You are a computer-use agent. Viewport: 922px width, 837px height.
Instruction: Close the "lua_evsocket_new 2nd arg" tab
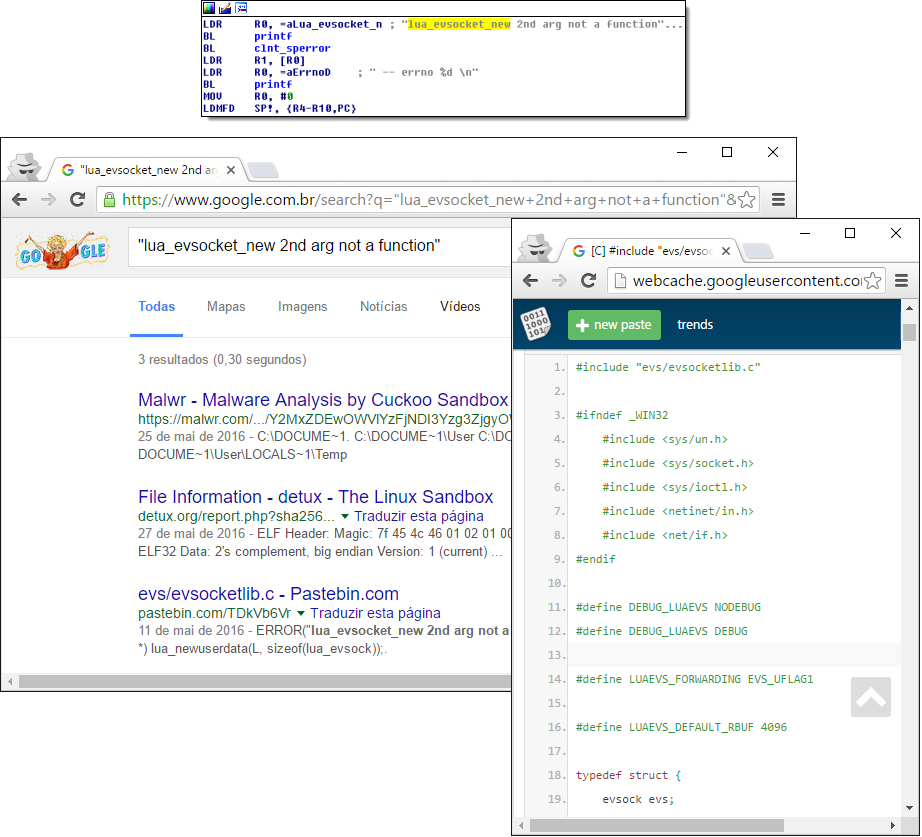tap(231, 170)
